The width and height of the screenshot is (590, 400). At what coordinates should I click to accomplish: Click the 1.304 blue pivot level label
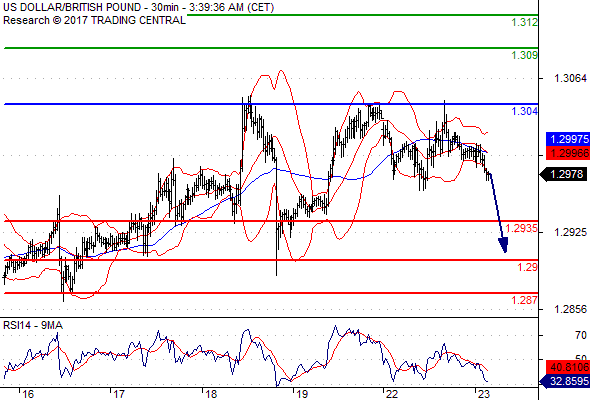tap(525, 111)
